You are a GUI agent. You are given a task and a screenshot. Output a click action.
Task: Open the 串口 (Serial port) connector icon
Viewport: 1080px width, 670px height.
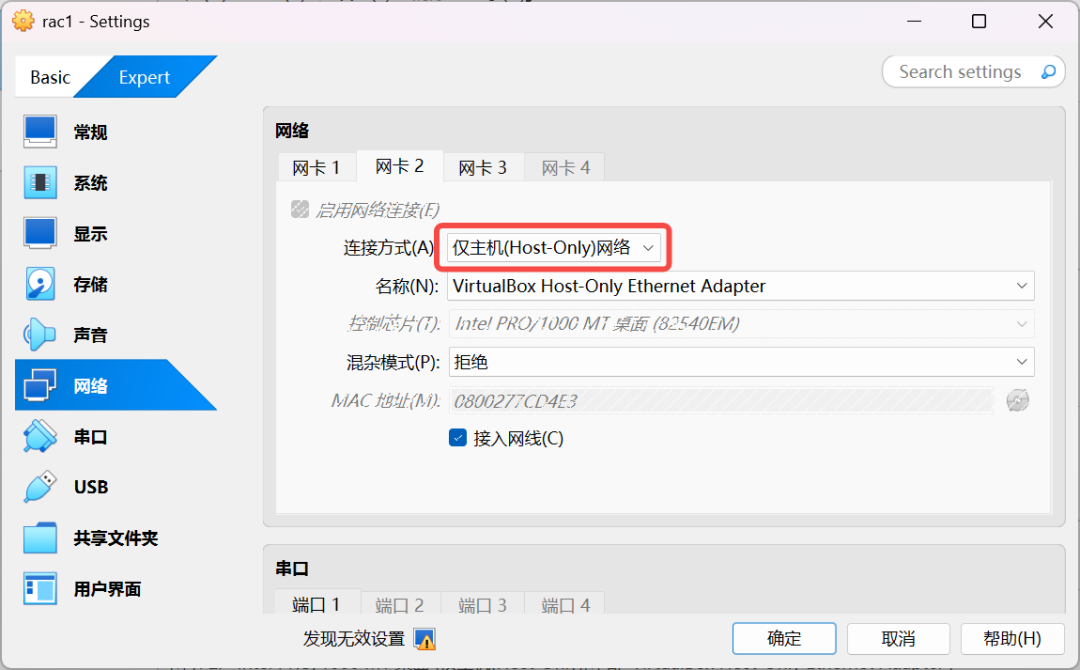40,437
